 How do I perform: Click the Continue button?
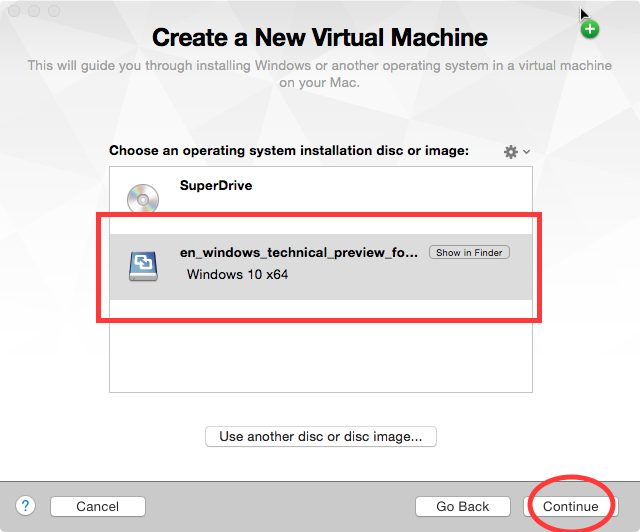point(571,506)
